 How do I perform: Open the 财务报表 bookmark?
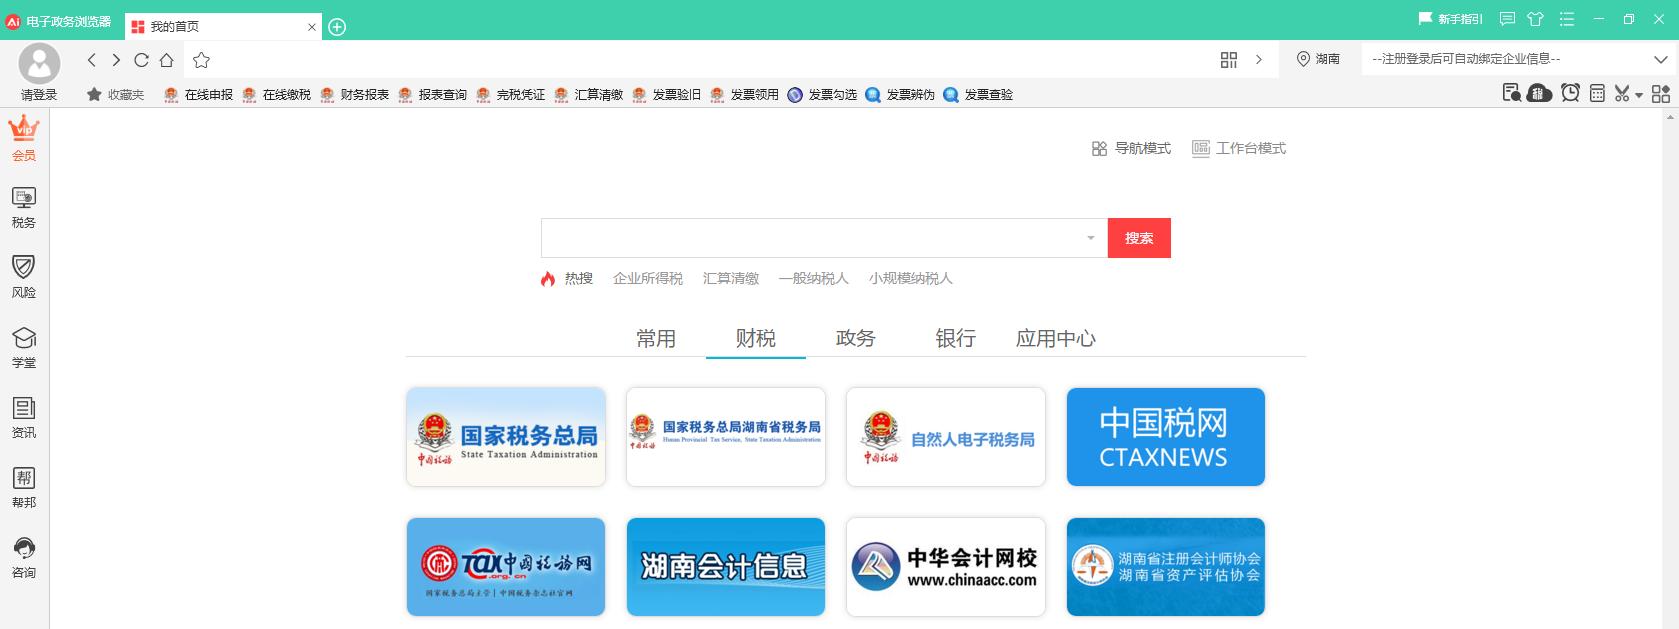[x=354, y=94]
